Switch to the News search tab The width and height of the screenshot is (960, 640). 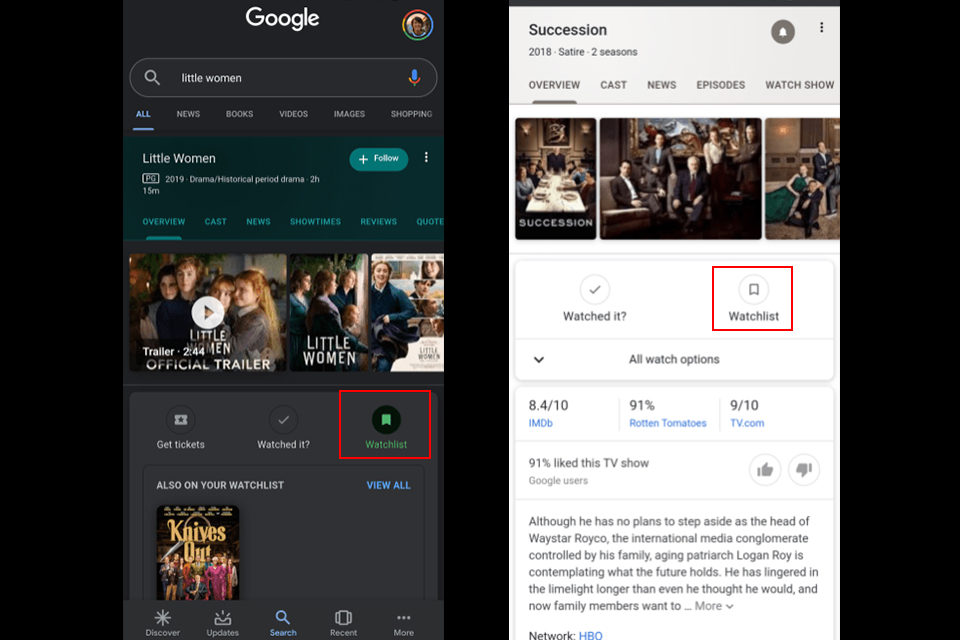point(188,114)
